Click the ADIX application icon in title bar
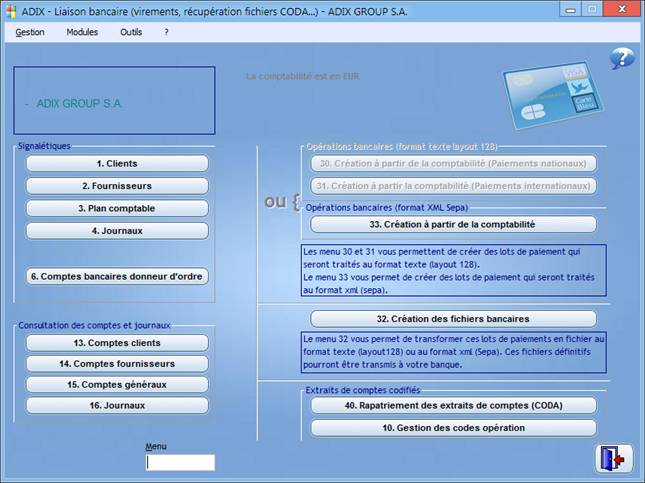 point(12,11)
